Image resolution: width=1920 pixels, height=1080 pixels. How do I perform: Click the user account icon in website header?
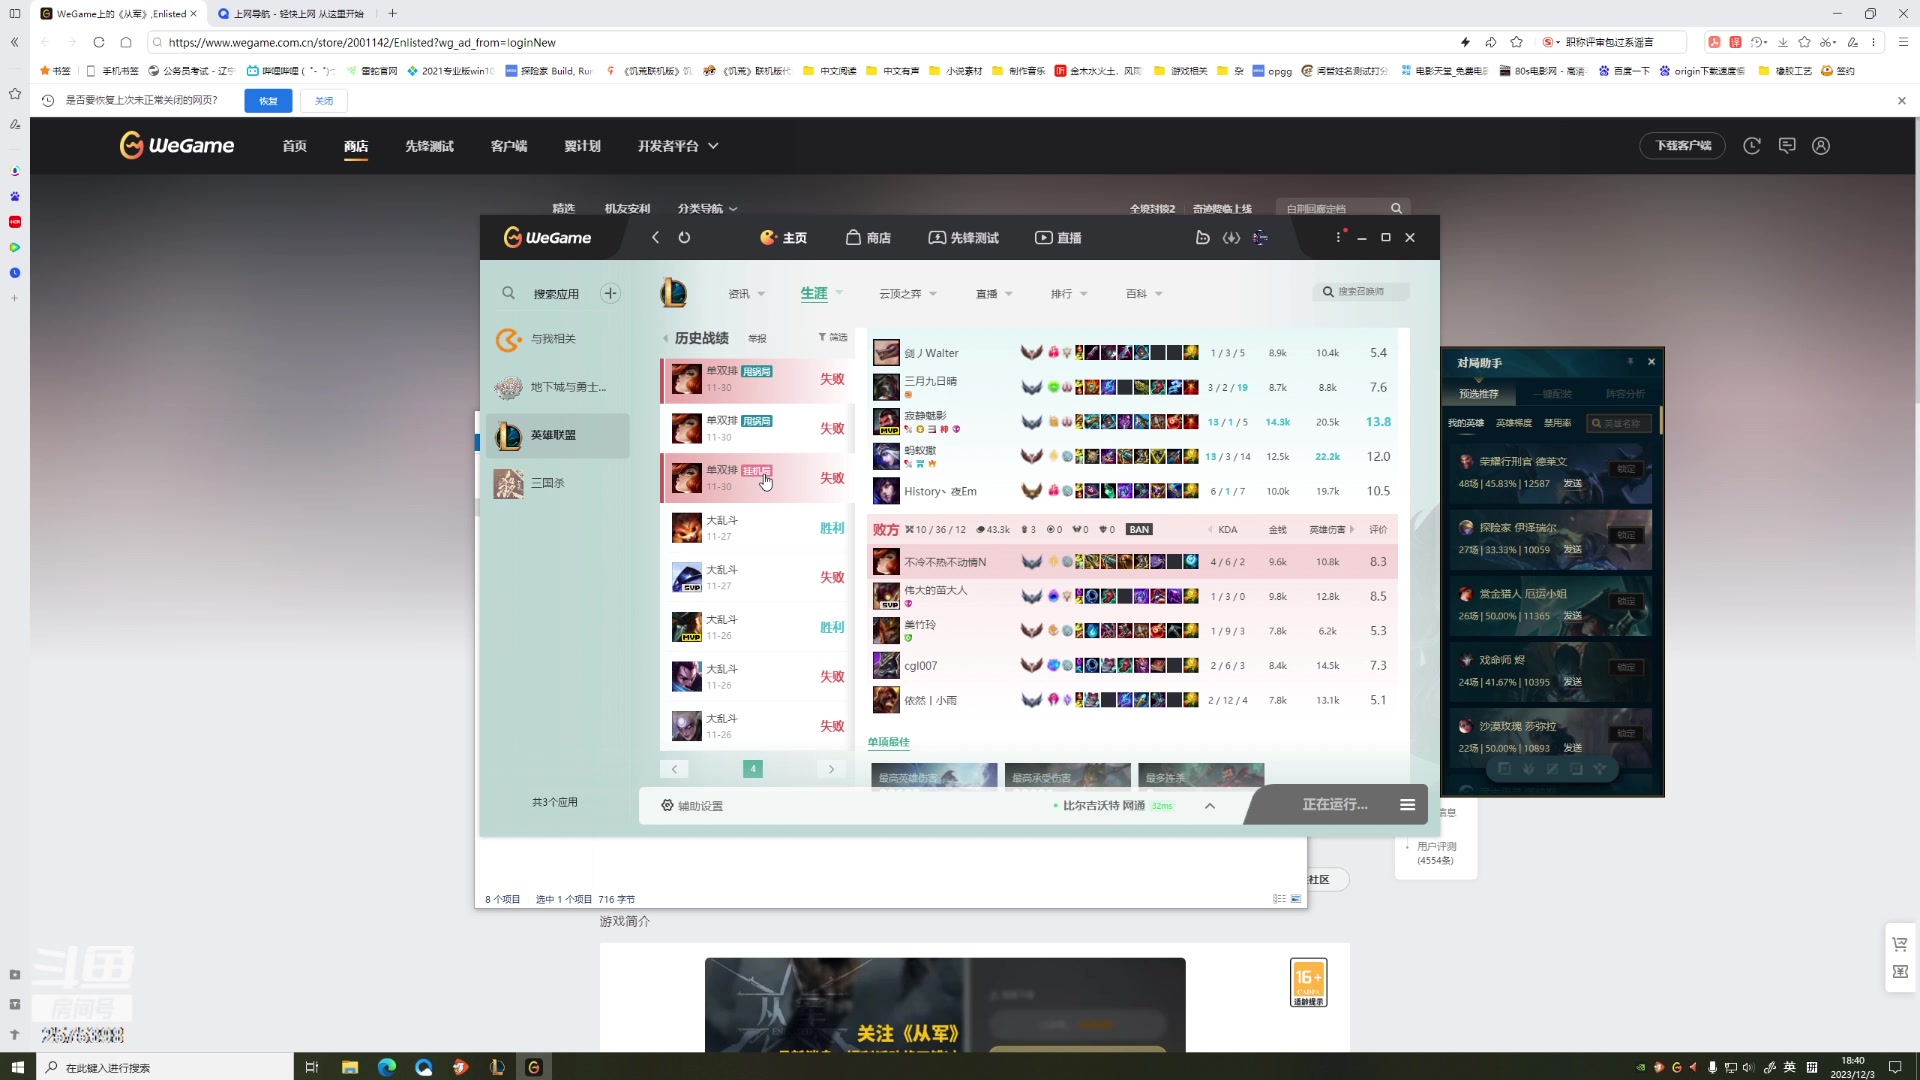point(1821,146)
